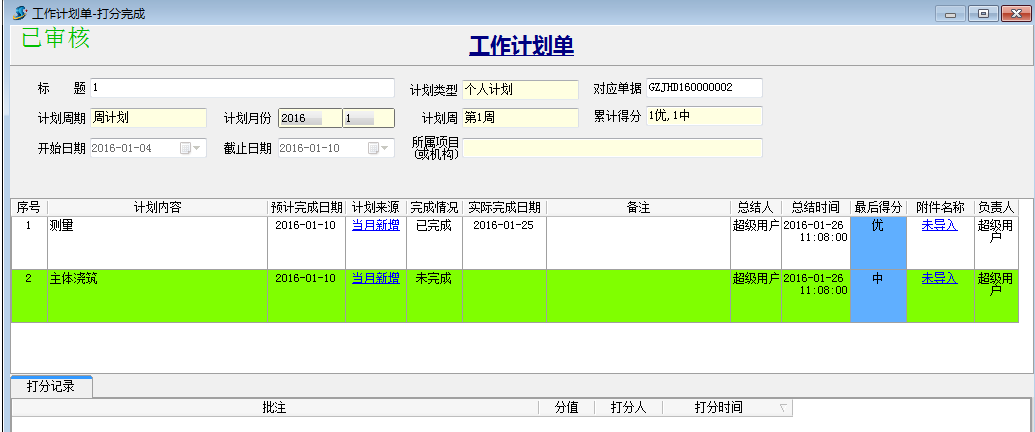Click 未导入 attachment link for 主体浇筑 row
The width and height of the screenshot is (1035, 432).
[x=939, y=278]
